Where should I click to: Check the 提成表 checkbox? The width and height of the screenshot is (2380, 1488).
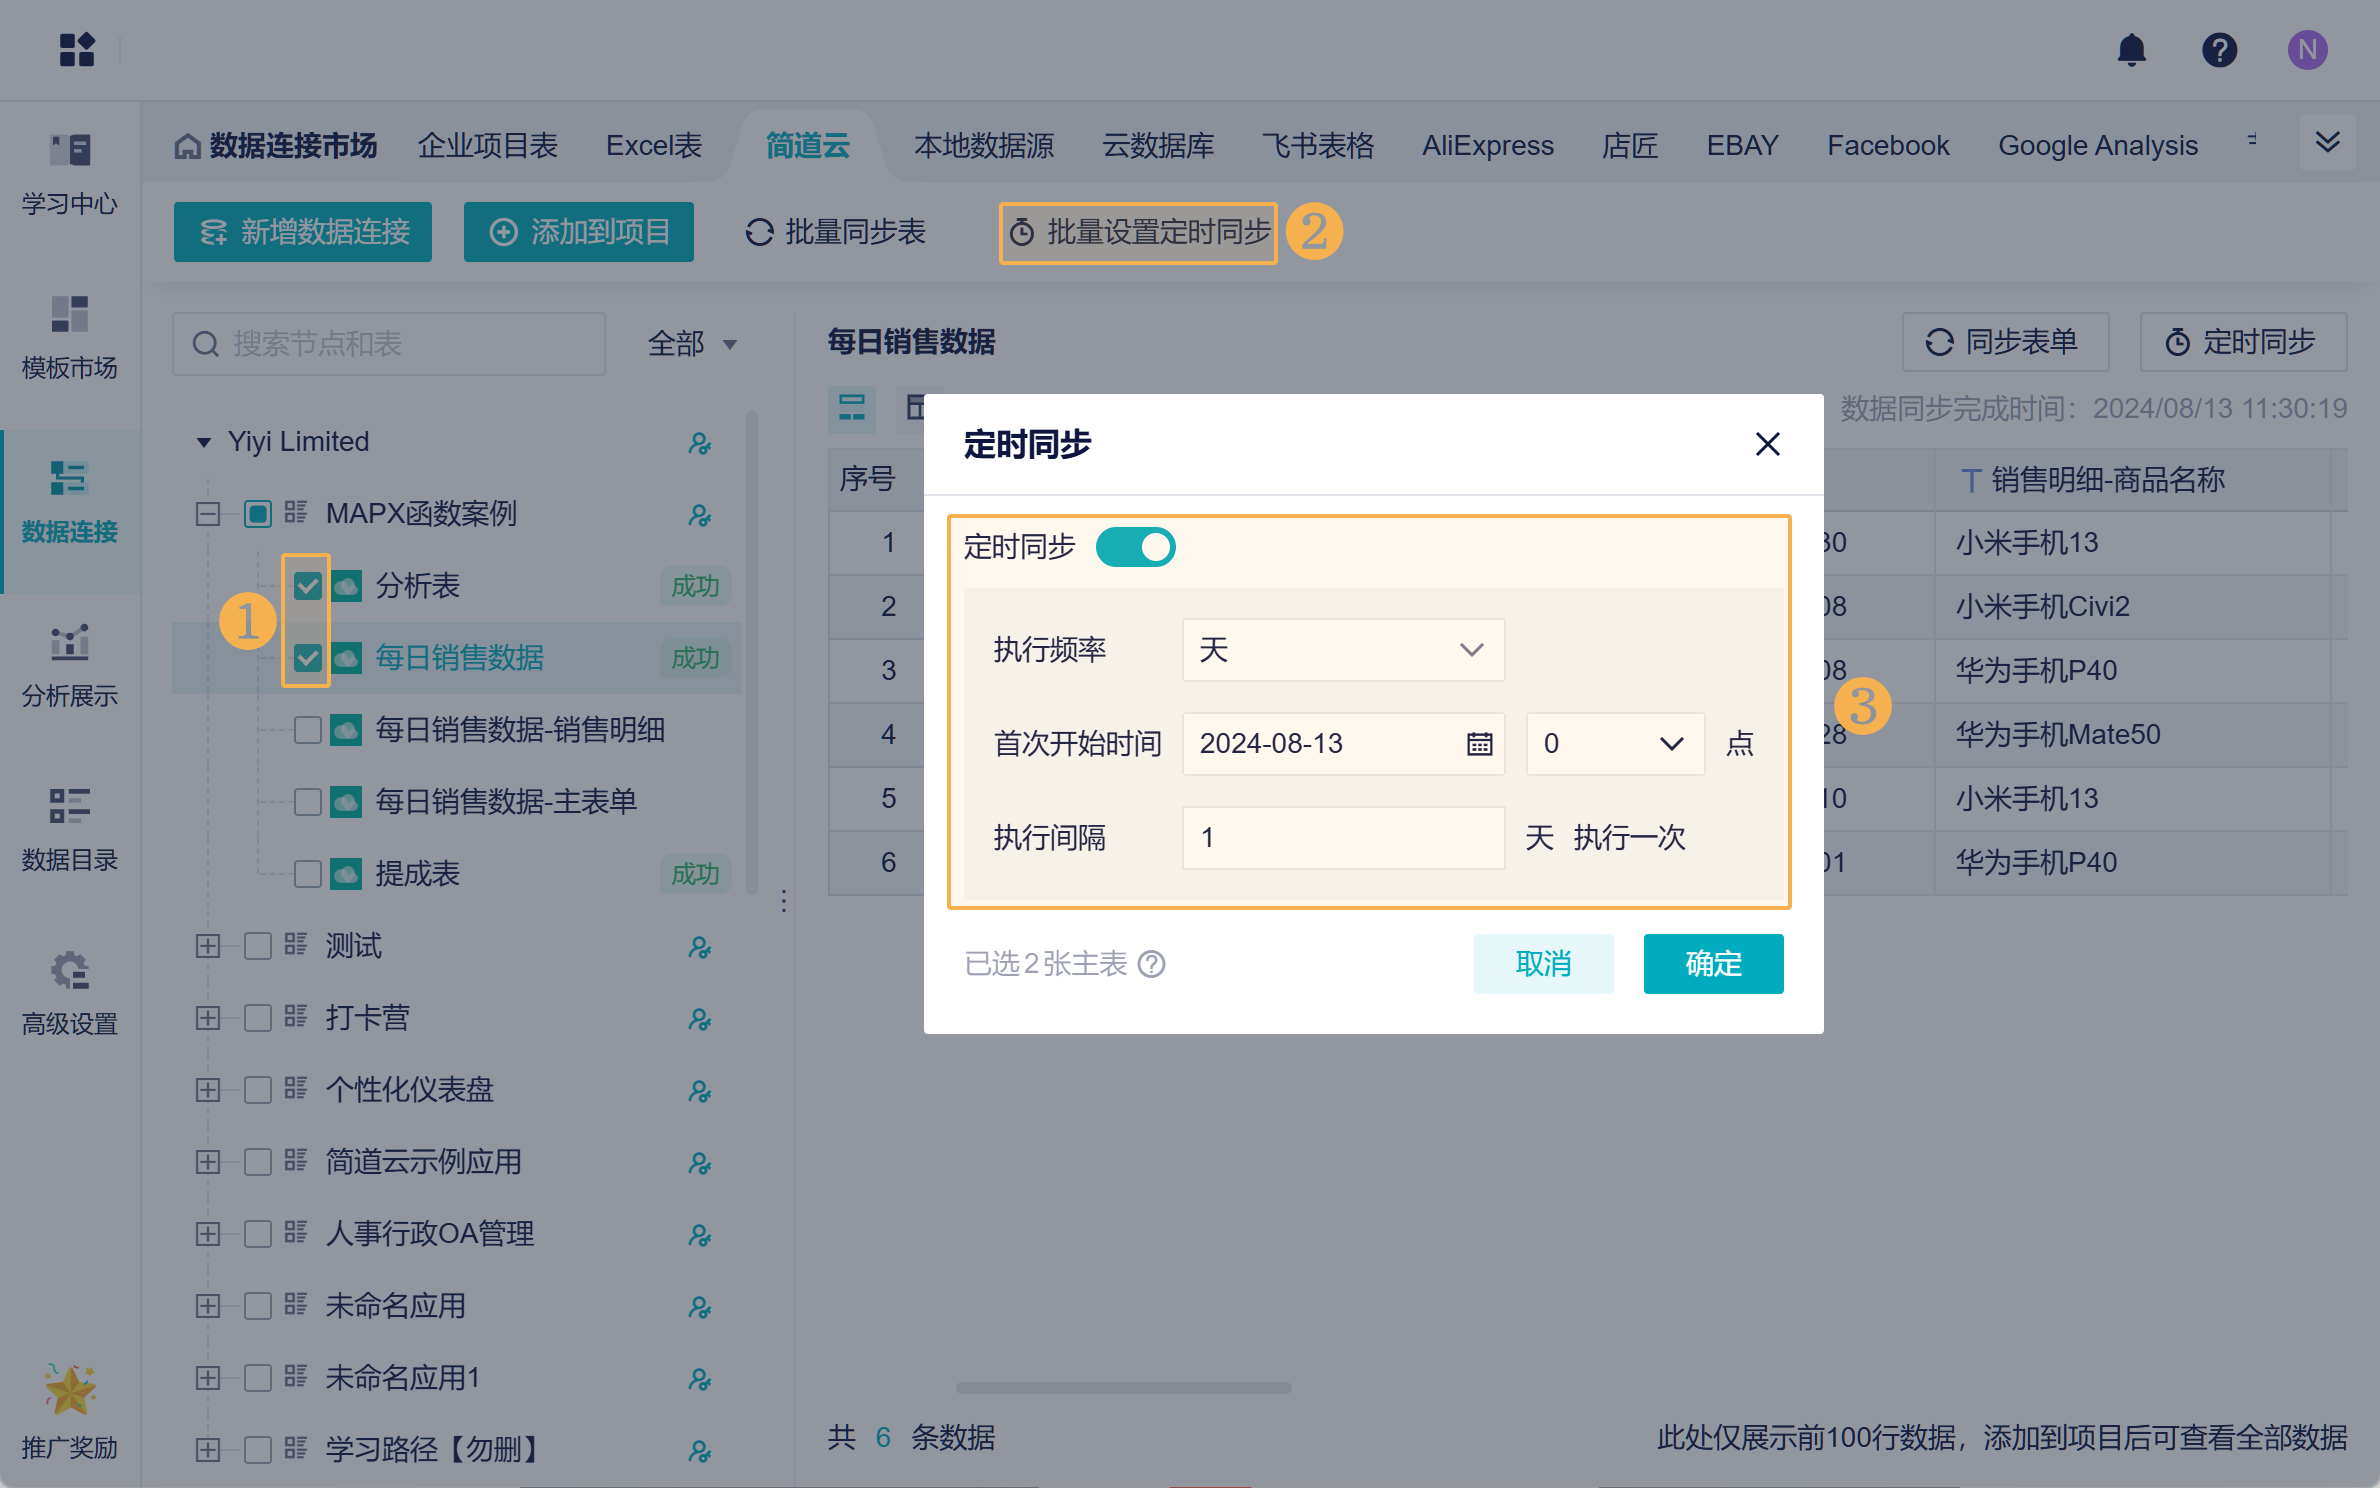307,874
